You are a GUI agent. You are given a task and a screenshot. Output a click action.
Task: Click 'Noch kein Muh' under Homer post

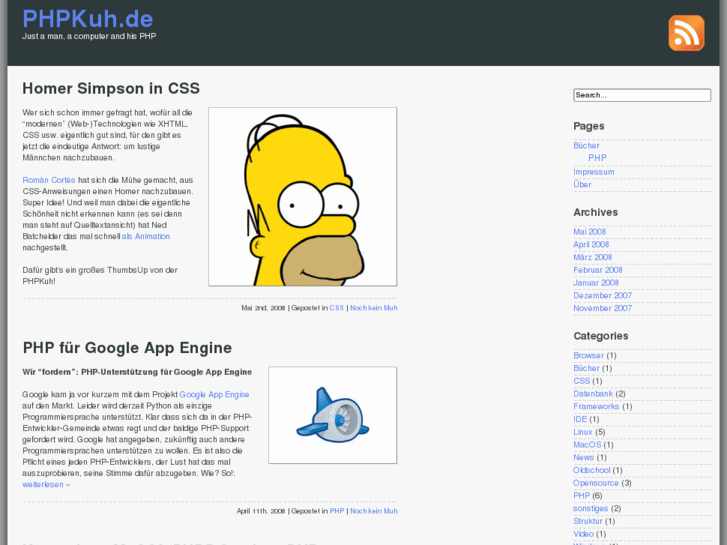[374, 308]
